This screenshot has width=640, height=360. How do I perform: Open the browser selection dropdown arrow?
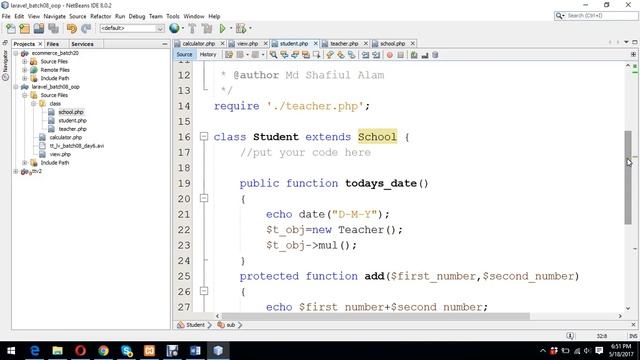coord(182,29)
